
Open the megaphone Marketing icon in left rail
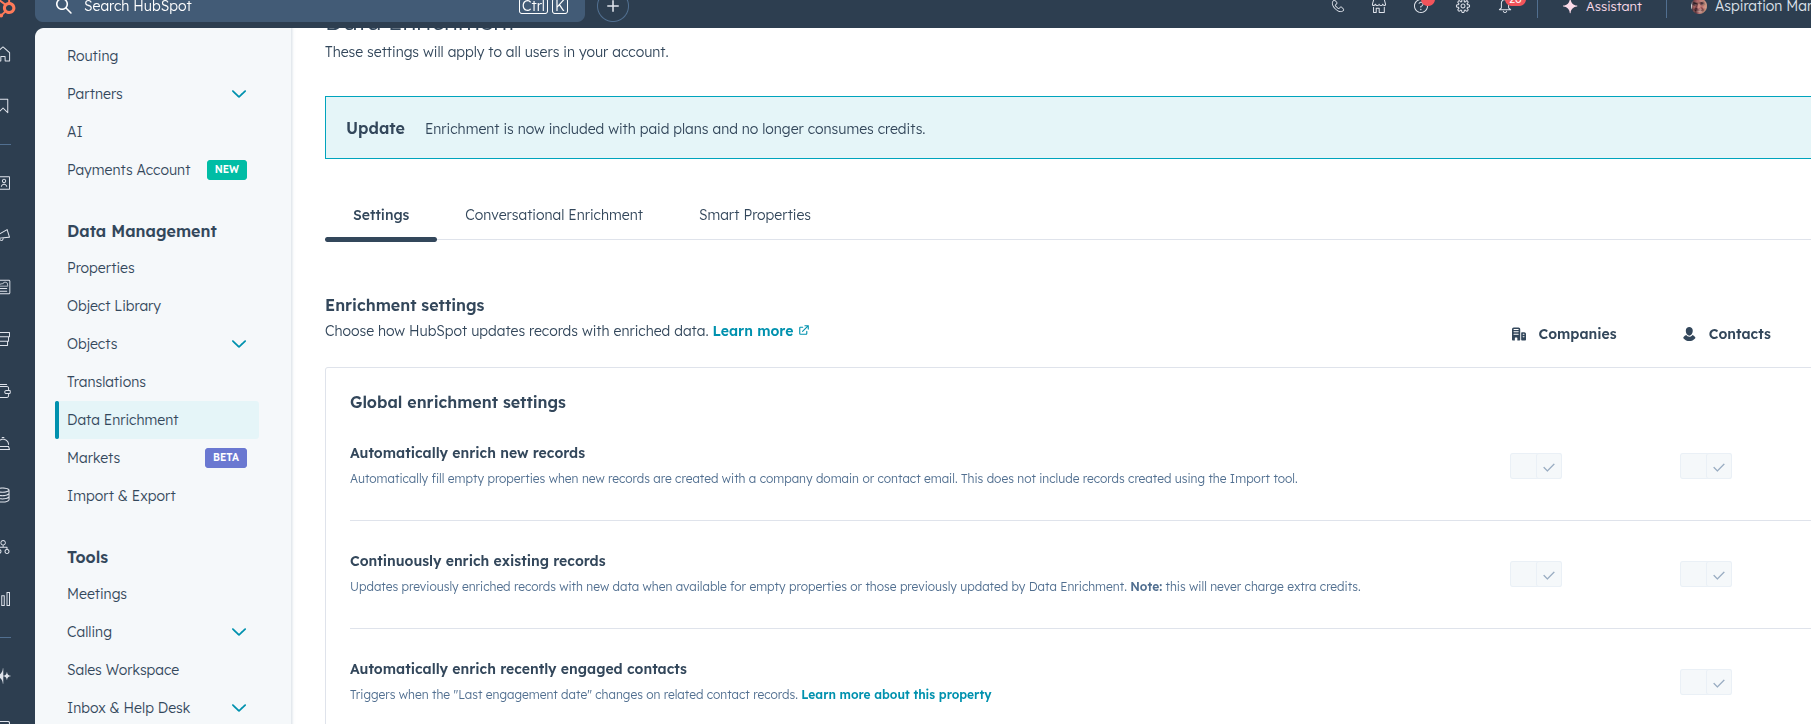pyautogui.click(x=5, y=235)
